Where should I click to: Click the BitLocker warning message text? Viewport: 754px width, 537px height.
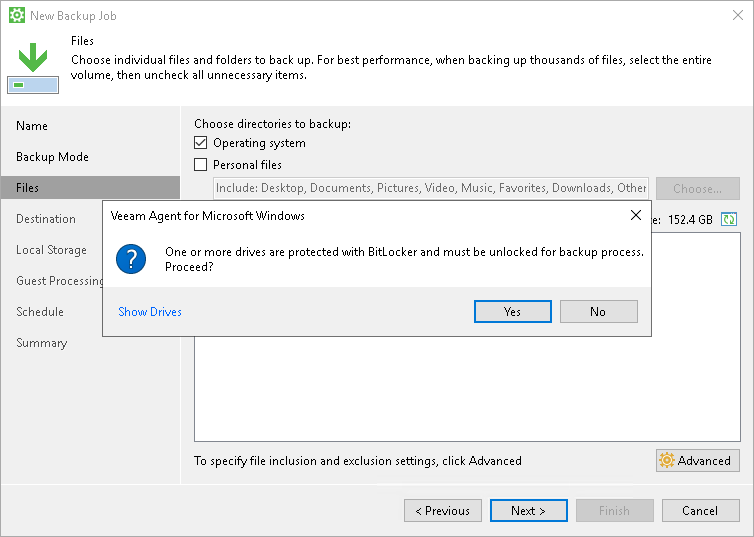(404, 259)
